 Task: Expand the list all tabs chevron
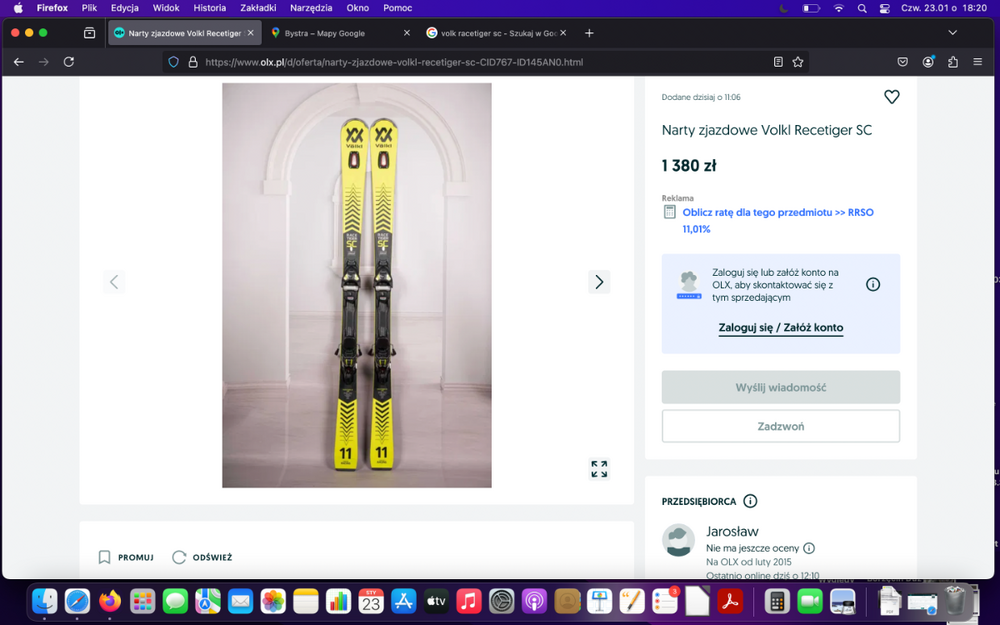952,33
